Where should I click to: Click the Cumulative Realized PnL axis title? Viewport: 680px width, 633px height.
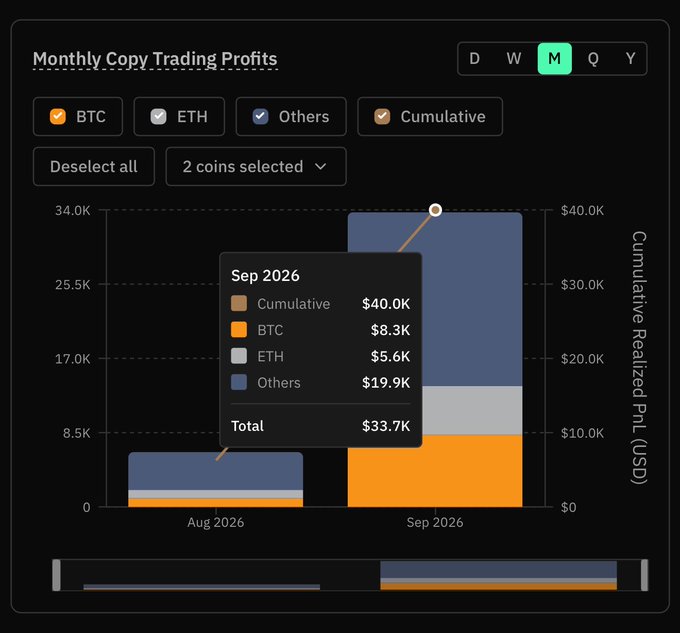[x=639, y=358]
